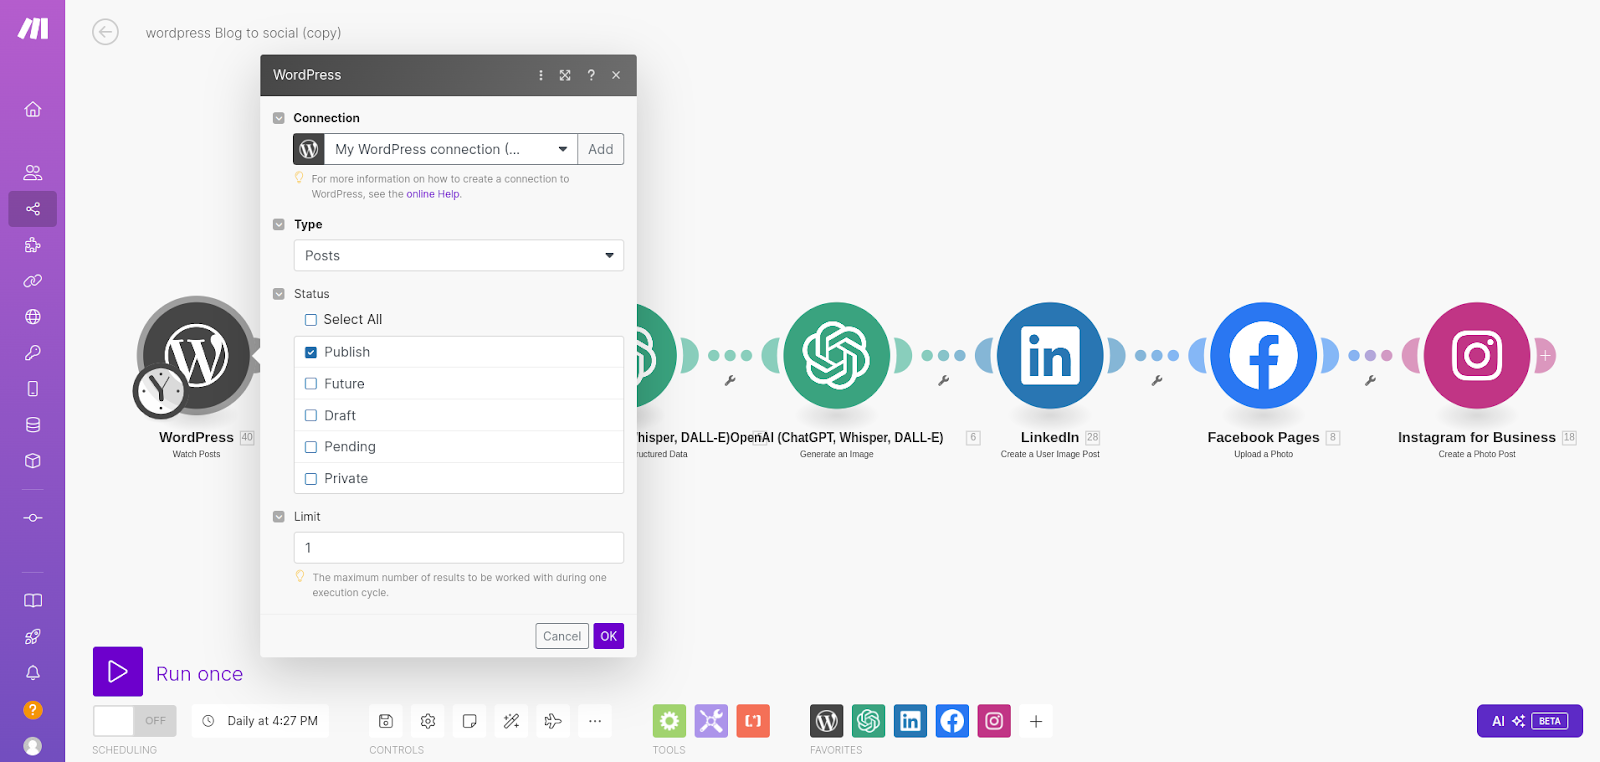Image resolution: width=1600 pixels, height=762 pixels.
Task: Open the controls more options ellipsis
Action: pos(595,721)
